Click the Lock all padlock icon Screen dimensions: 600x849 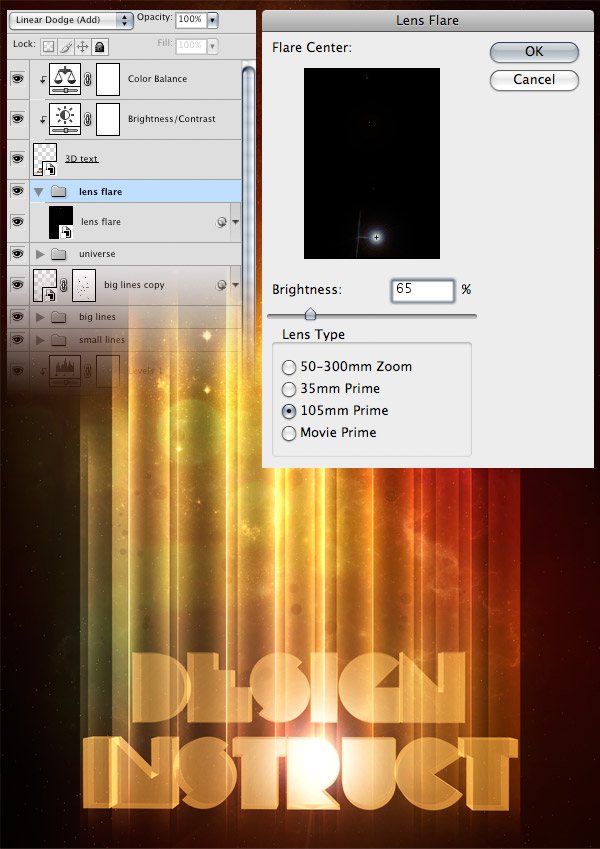tap(99, 47)
